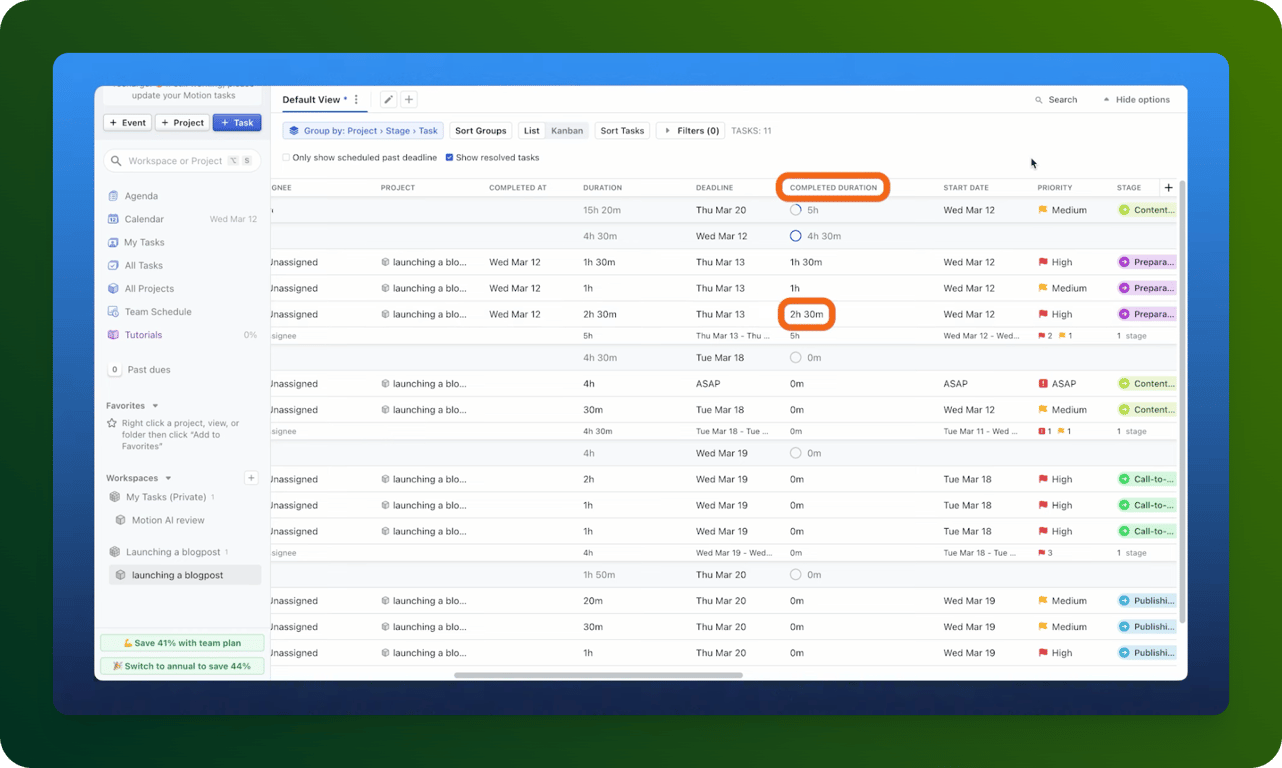Click Hide options to collapse the toolbar
Viewport: 1282px width, 768px height.
tap(1136, 100)
